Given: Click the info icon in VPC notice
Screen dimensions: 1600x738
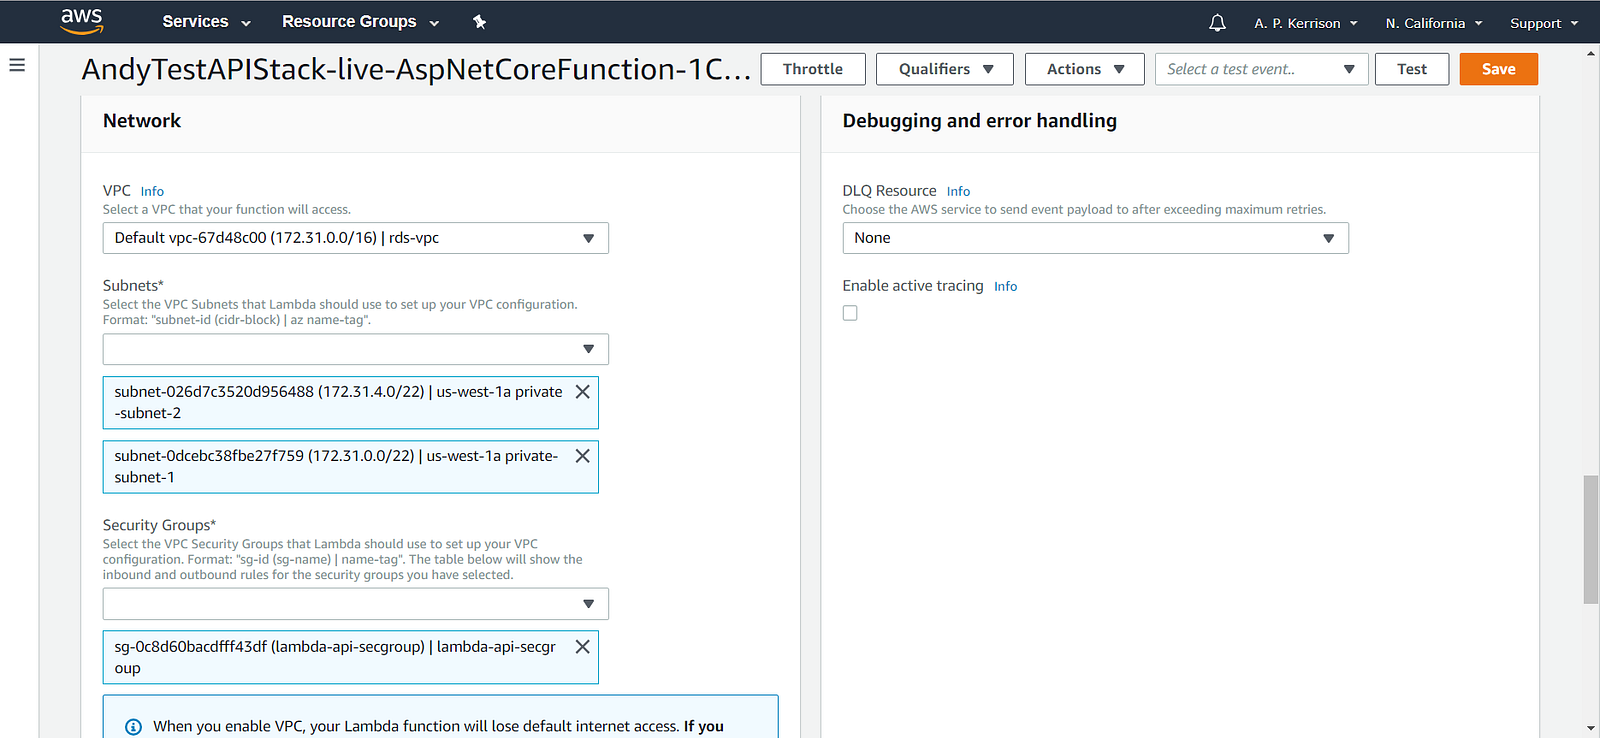Looking at the screenshot, I should click(x=133, y=727).
